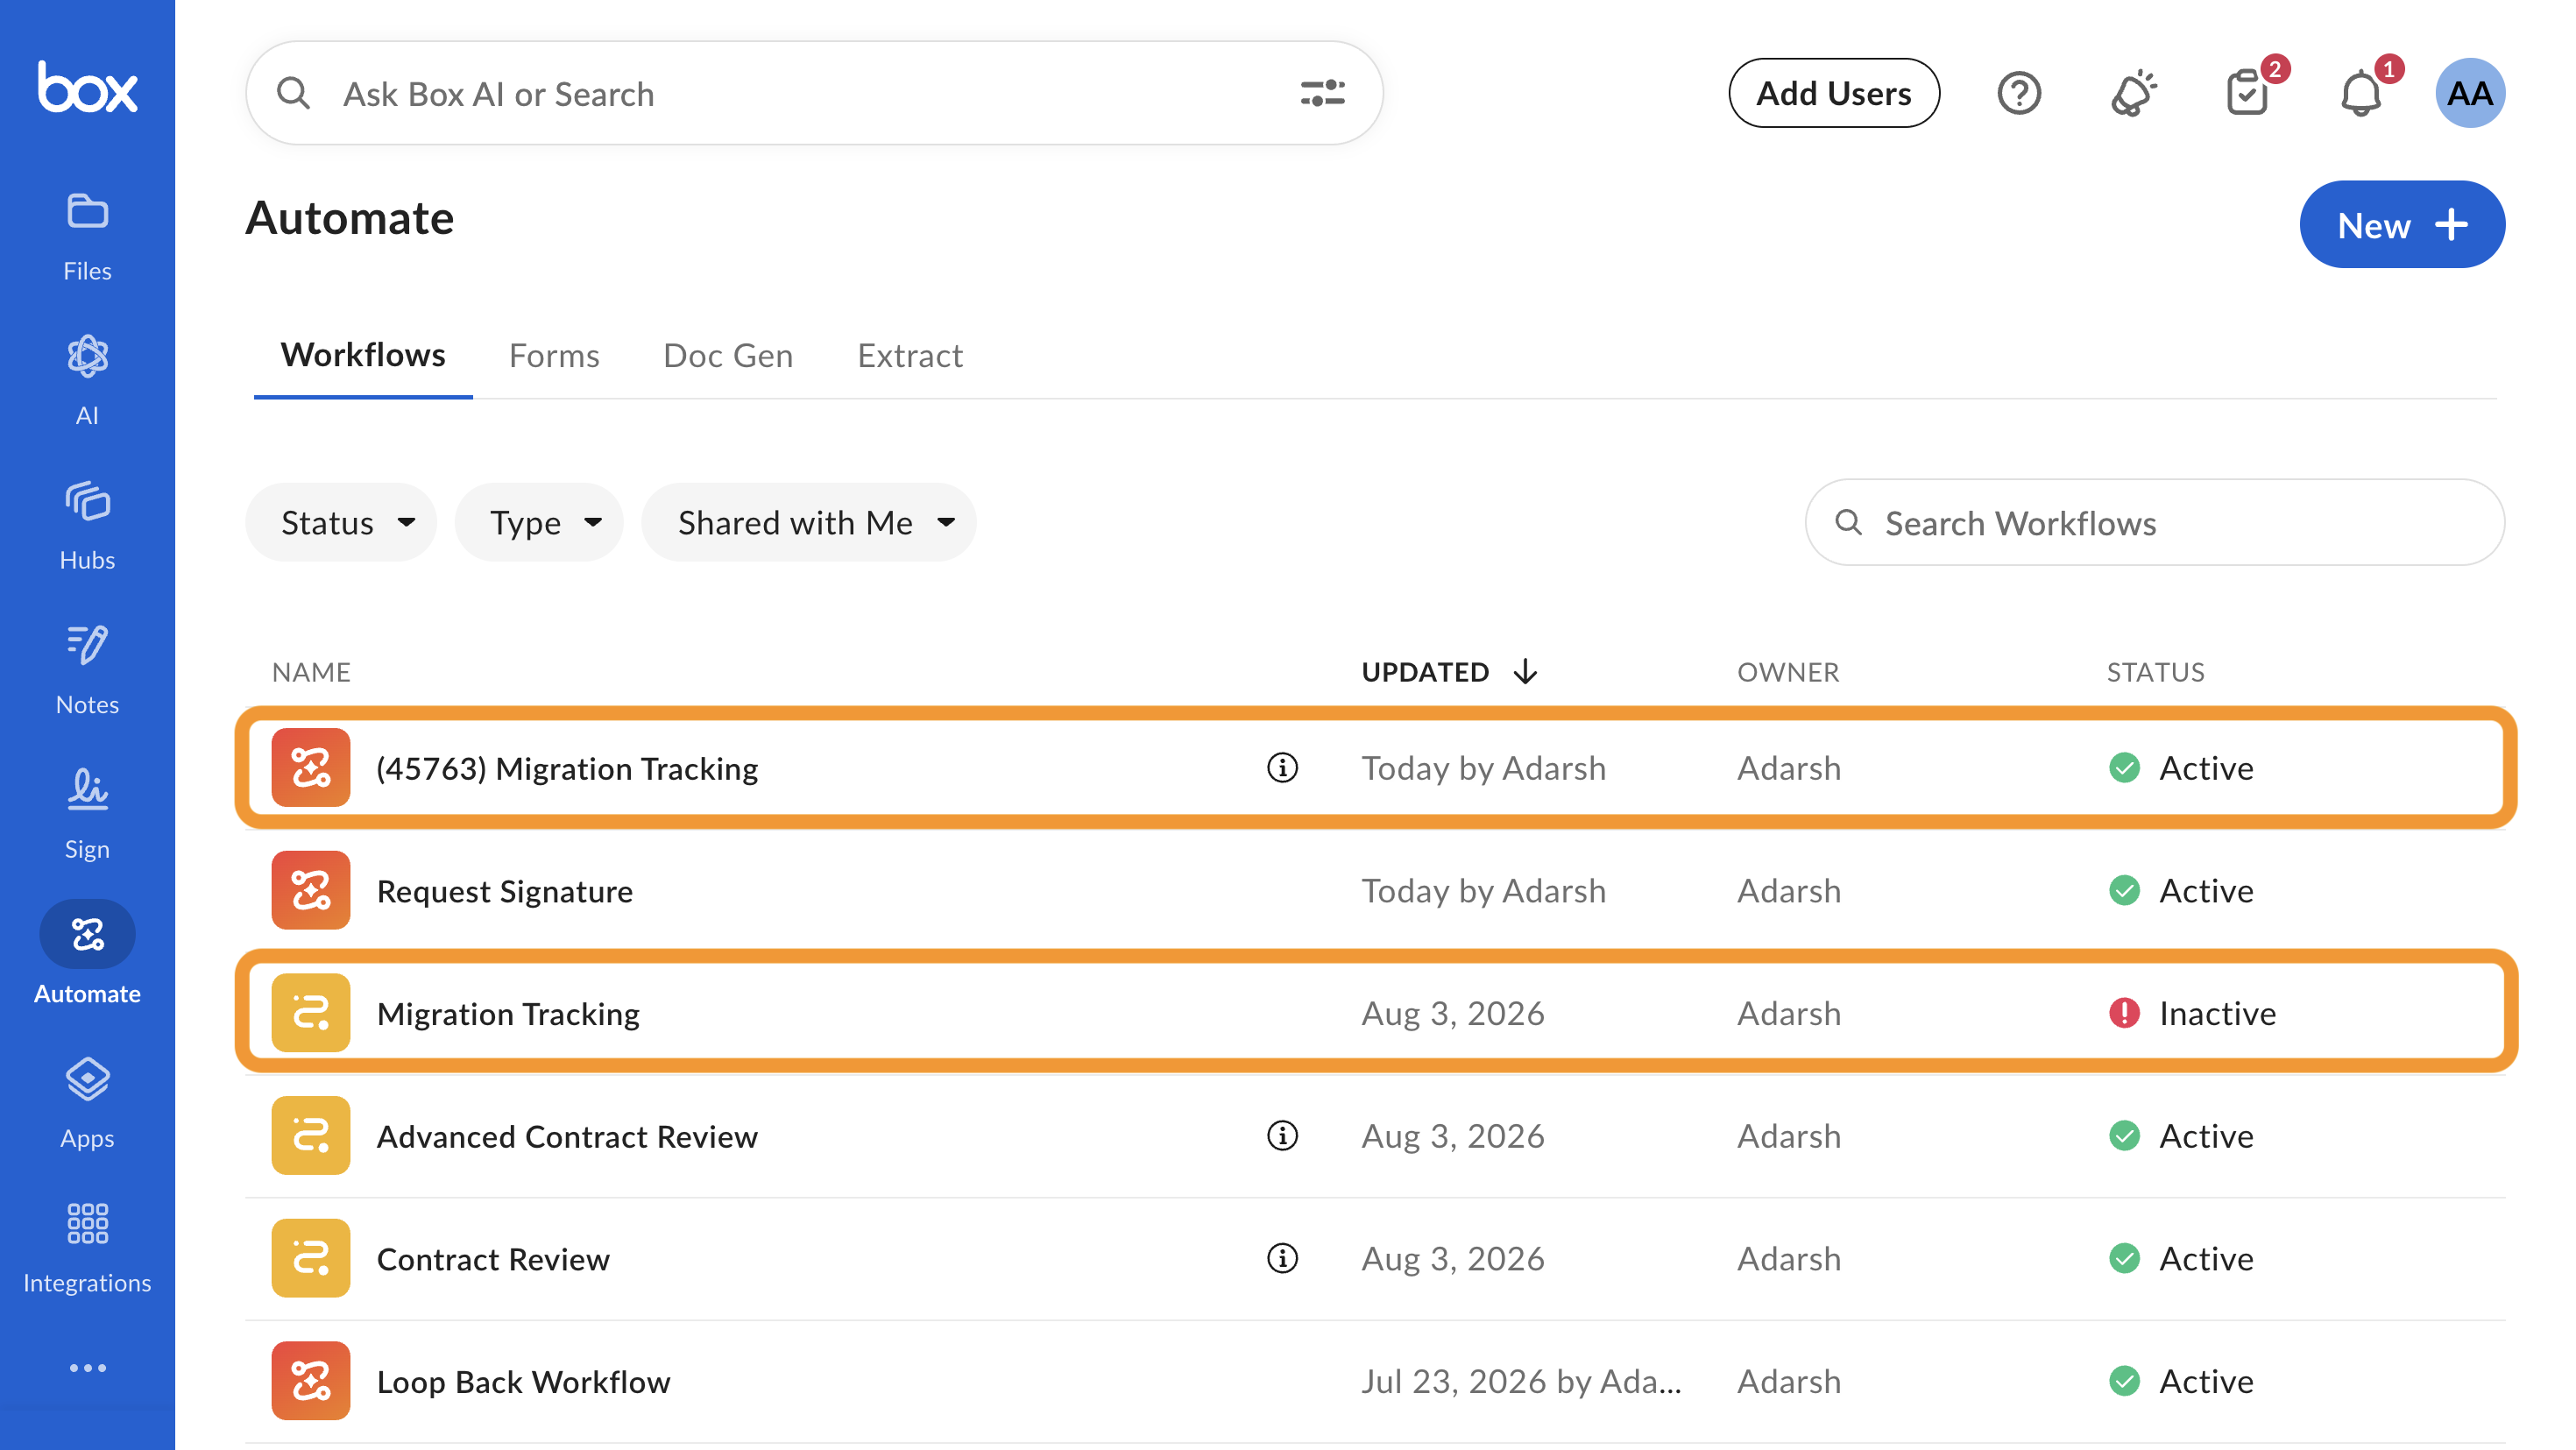Image resolution: width=2576 pixels, height=1450 pixels.
Task: Click Active status of Loop Back Workflow
Action: [x=2181, y=1381]
